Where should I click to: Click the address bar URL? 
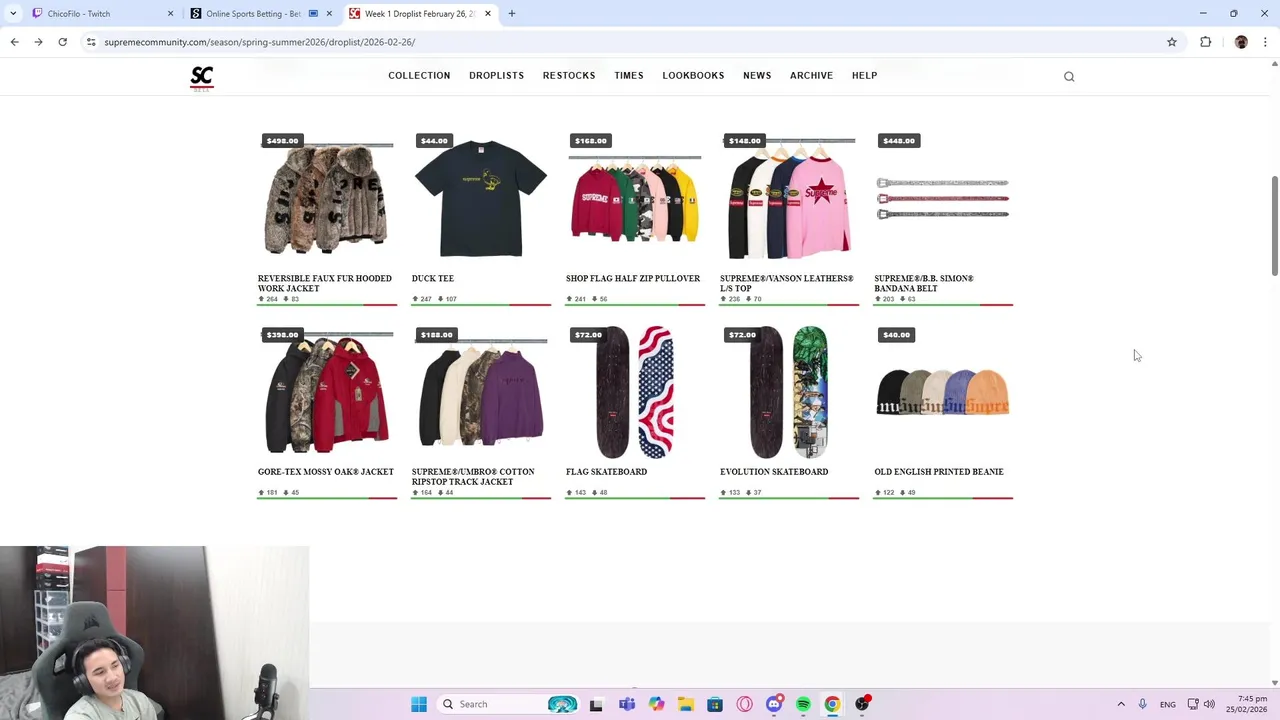pyautogui.click(x=259, y=42)
